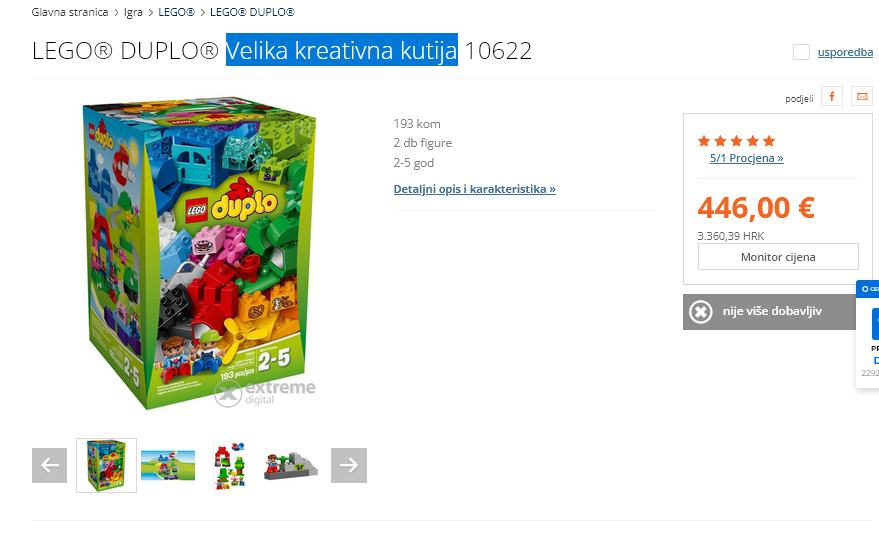Click the five-star rating icons
The height and width of the screenshot is (535, 879).
coord(737,141)
